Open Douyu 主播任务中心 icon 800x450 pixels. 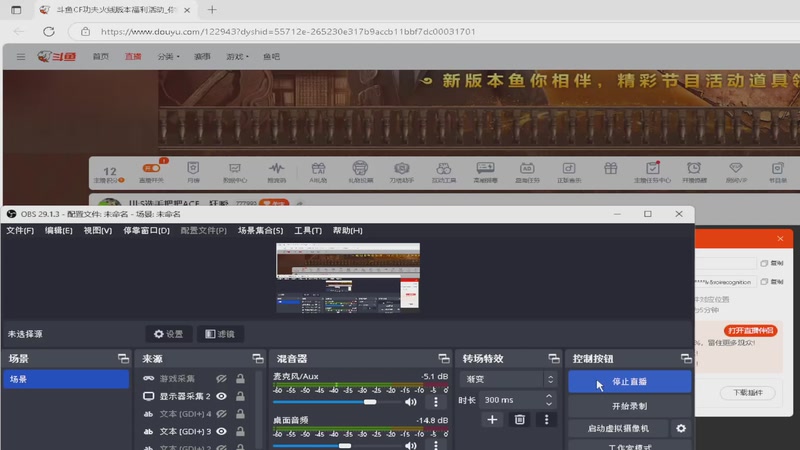[652, 172]
